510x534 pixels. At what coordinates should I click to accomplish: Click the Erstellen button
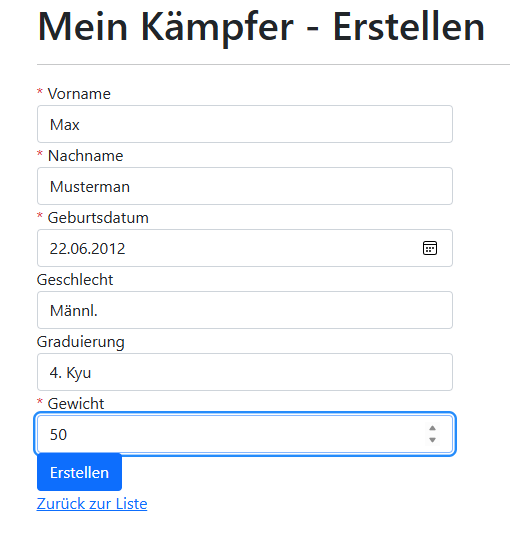click(79, 472)
